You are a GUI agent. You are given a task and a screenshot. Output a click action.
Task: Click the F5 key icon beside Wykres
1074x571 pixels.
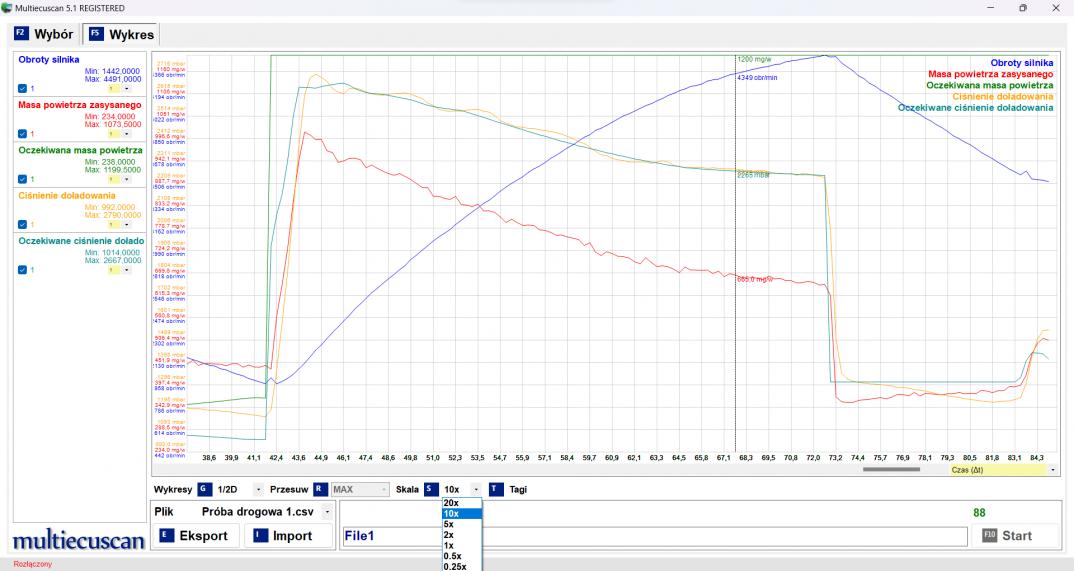point(96,34)
